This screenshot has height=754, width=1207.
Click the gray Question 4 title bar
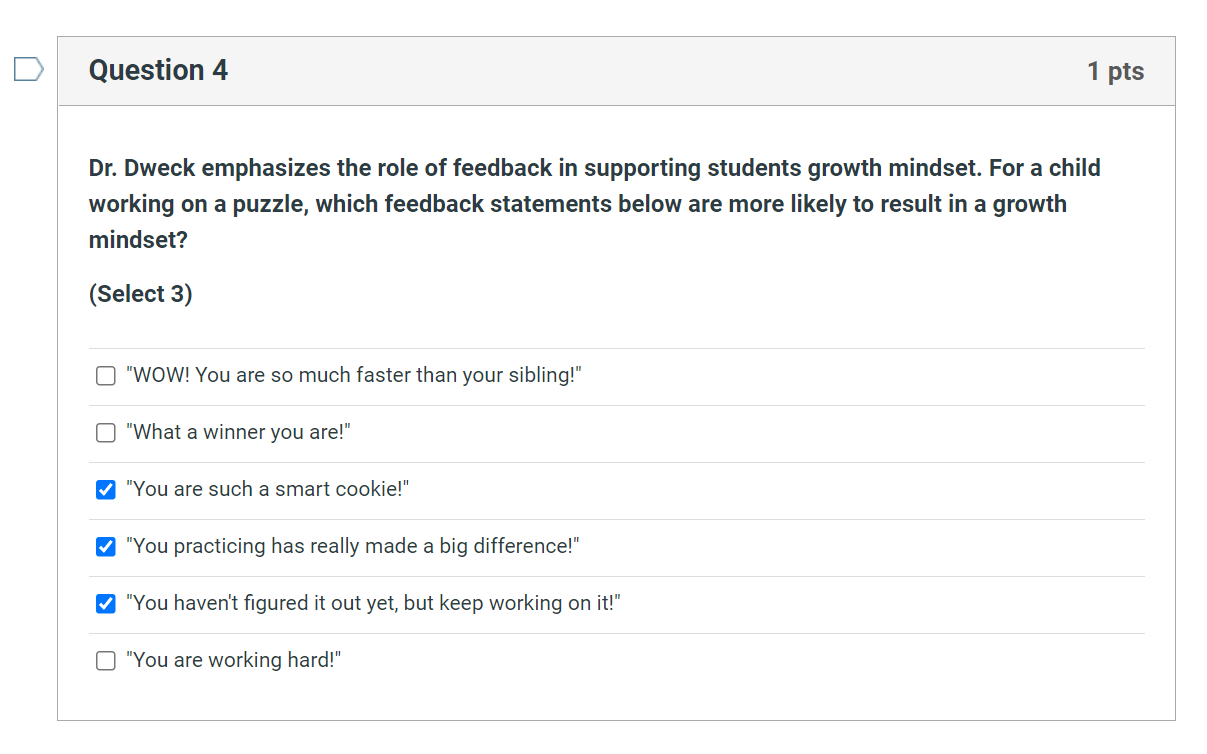coord(600,70)
